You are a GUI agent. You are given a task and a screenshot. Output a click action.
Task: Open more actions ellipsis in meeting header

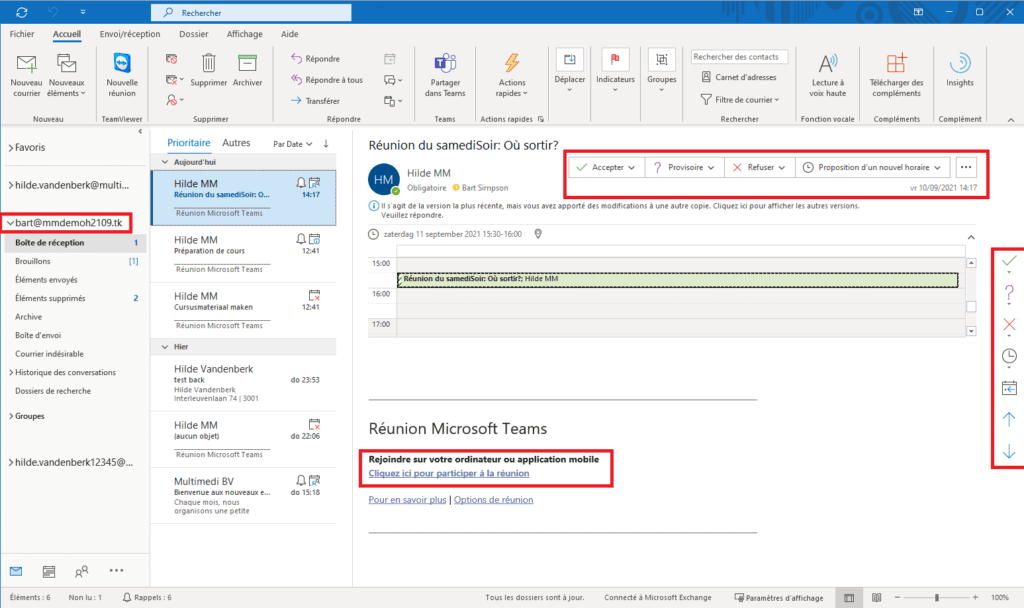coord(966,167)
